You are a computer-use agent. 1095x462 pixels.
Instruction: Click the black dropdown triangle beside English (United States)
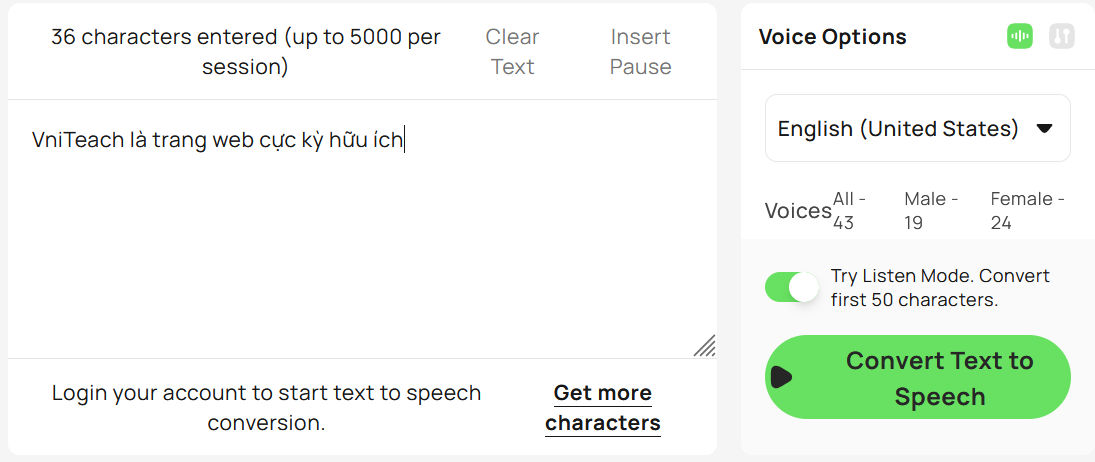pos(1044,128)
